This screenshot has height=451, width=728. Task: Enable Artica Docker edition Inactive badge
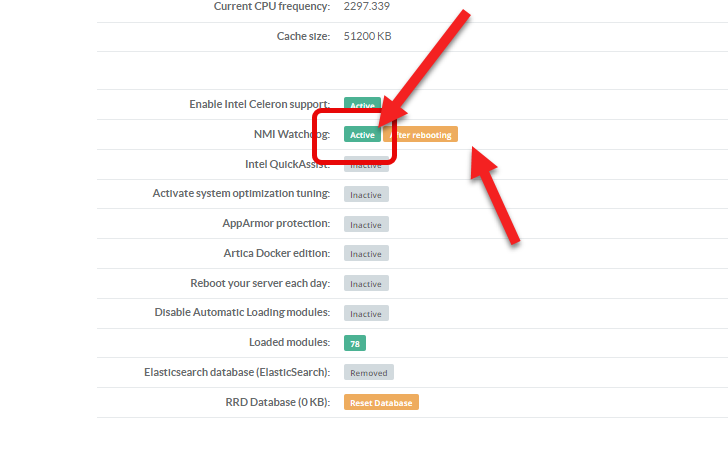tap(366, 254)
